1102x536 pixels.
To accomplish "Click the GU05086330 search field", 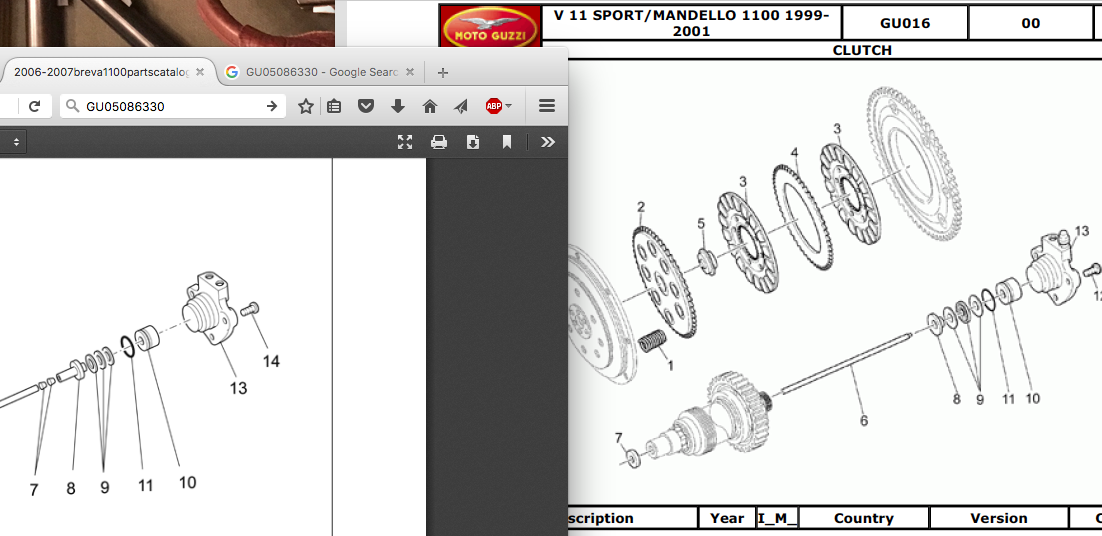I will pyautogui.click(x=172, y=106).
